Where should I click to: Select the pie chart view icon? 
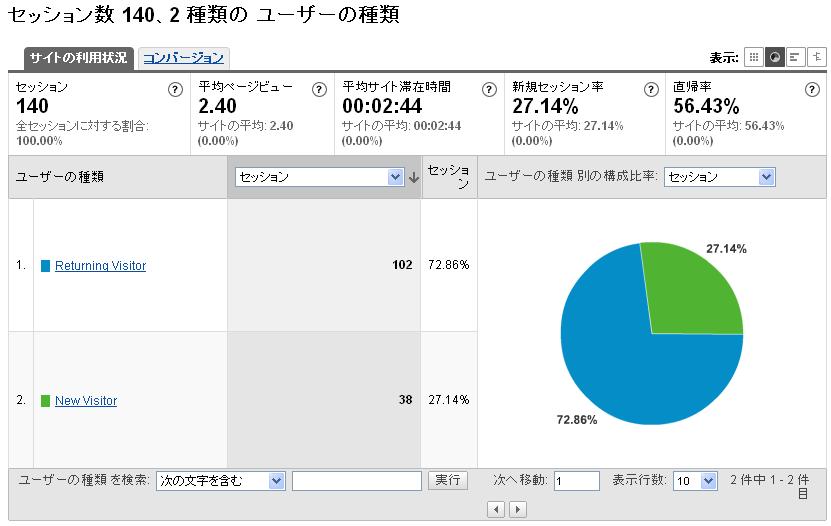tap(774, 57)
